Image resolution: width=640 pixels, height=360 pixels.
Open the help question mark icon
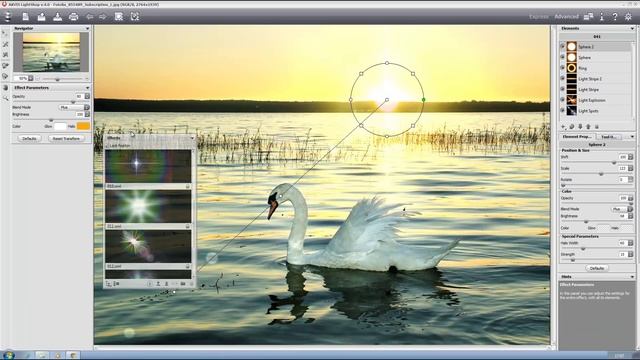(x=615, y=16)
